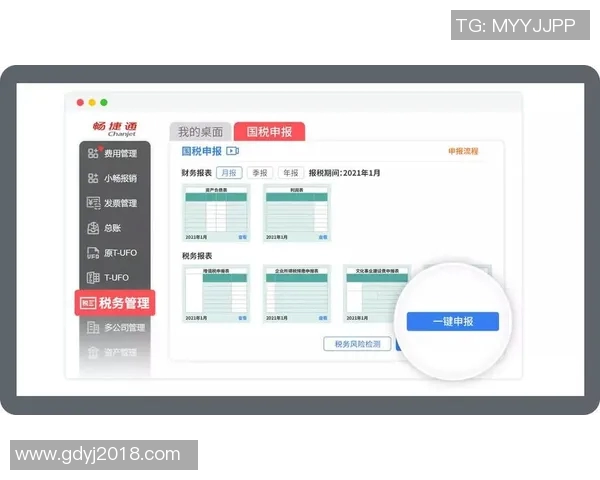Click the 税务报表 section label
The height and width of the screenshot is (480, 600).
pos(197,256)
